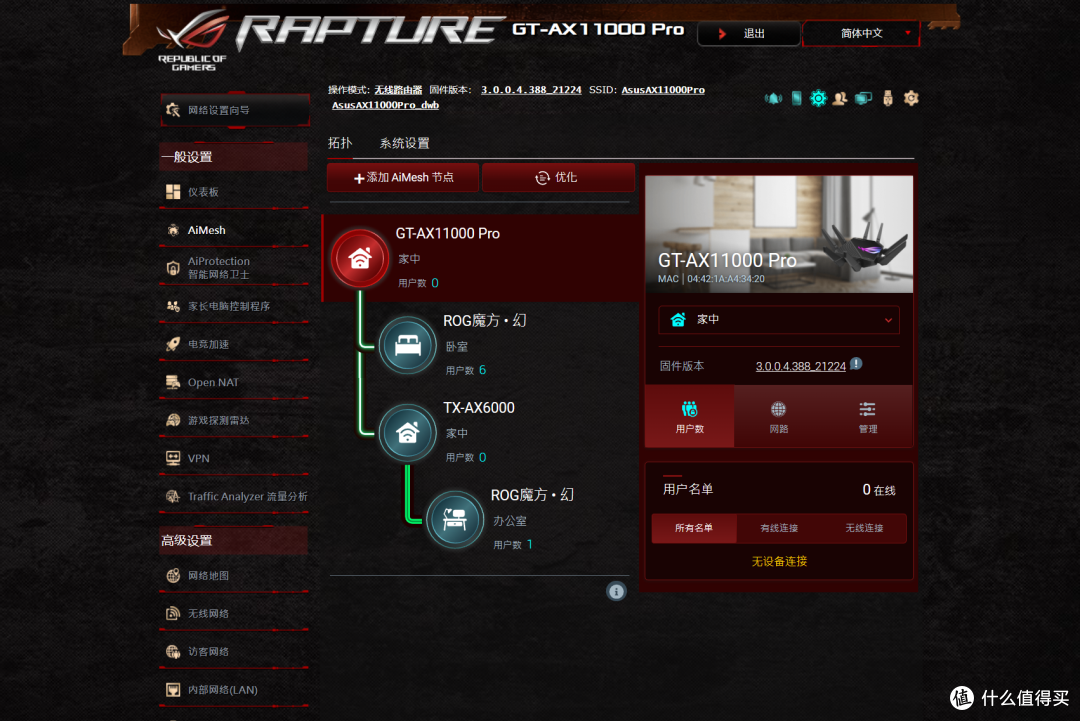Viewport: 1080px width, 721px height.
Task: Click the firmware version 3.0.0.4.388_21224 header link
Action: click(531, 90)
